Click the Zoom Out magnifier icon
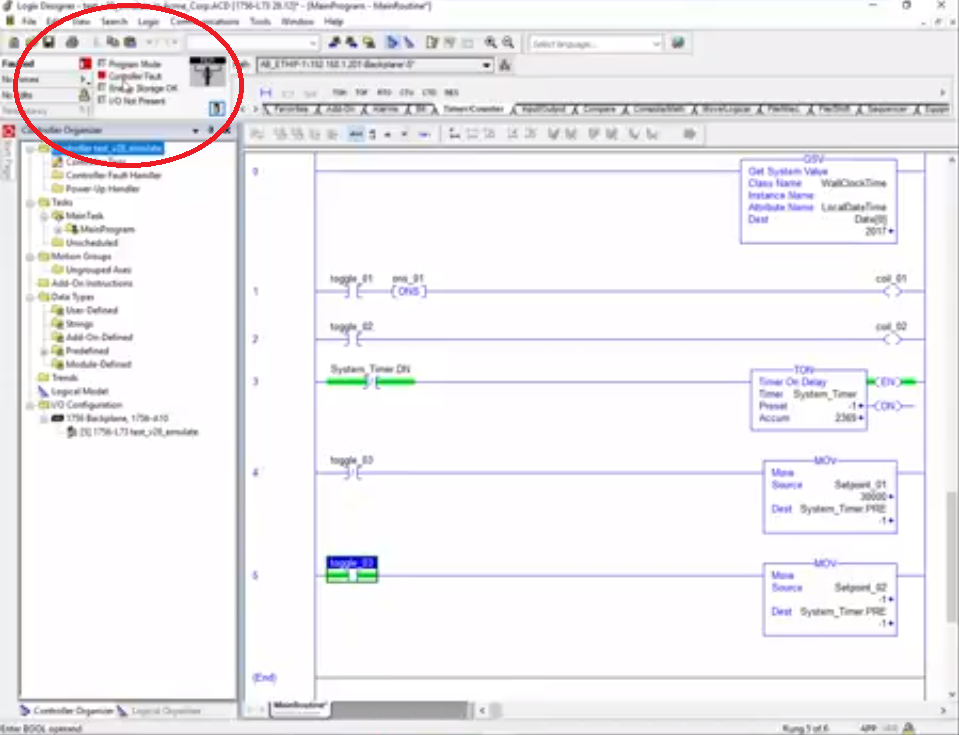Screen dimensions: 959x735 click(508, 43)
